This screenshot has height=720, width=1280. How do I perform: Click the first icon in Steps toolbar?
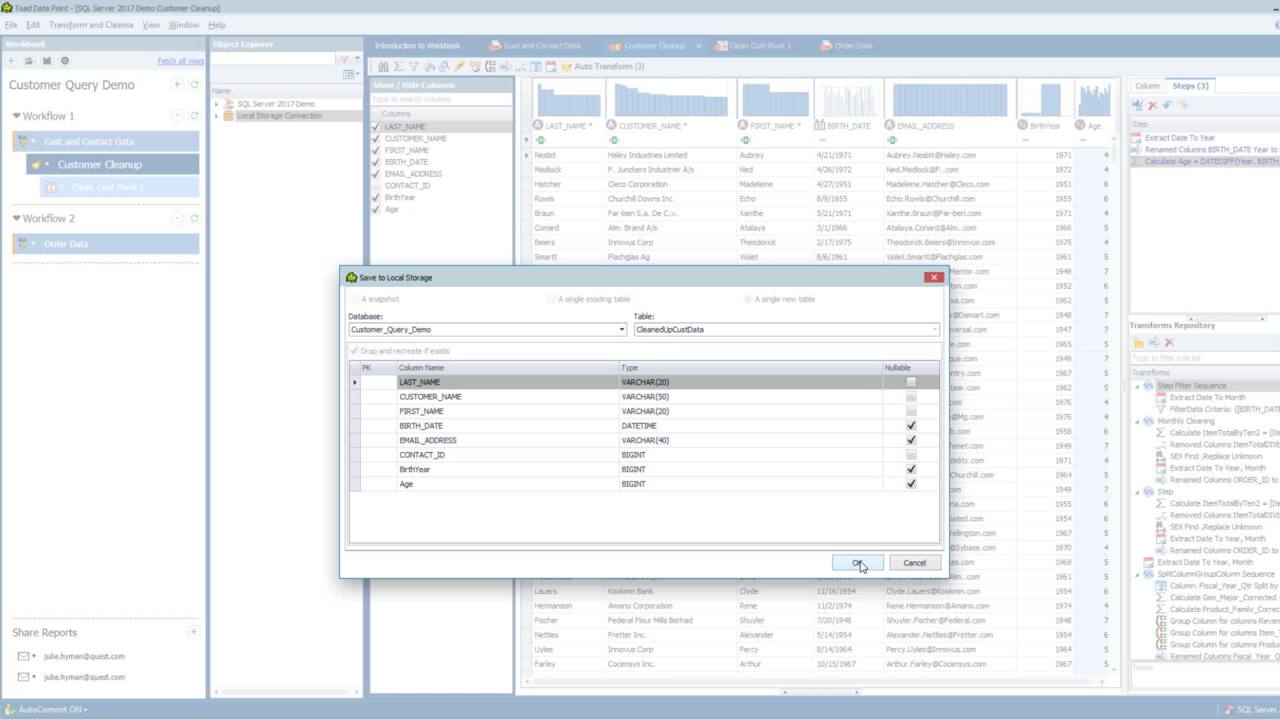tap(1138, 105)
